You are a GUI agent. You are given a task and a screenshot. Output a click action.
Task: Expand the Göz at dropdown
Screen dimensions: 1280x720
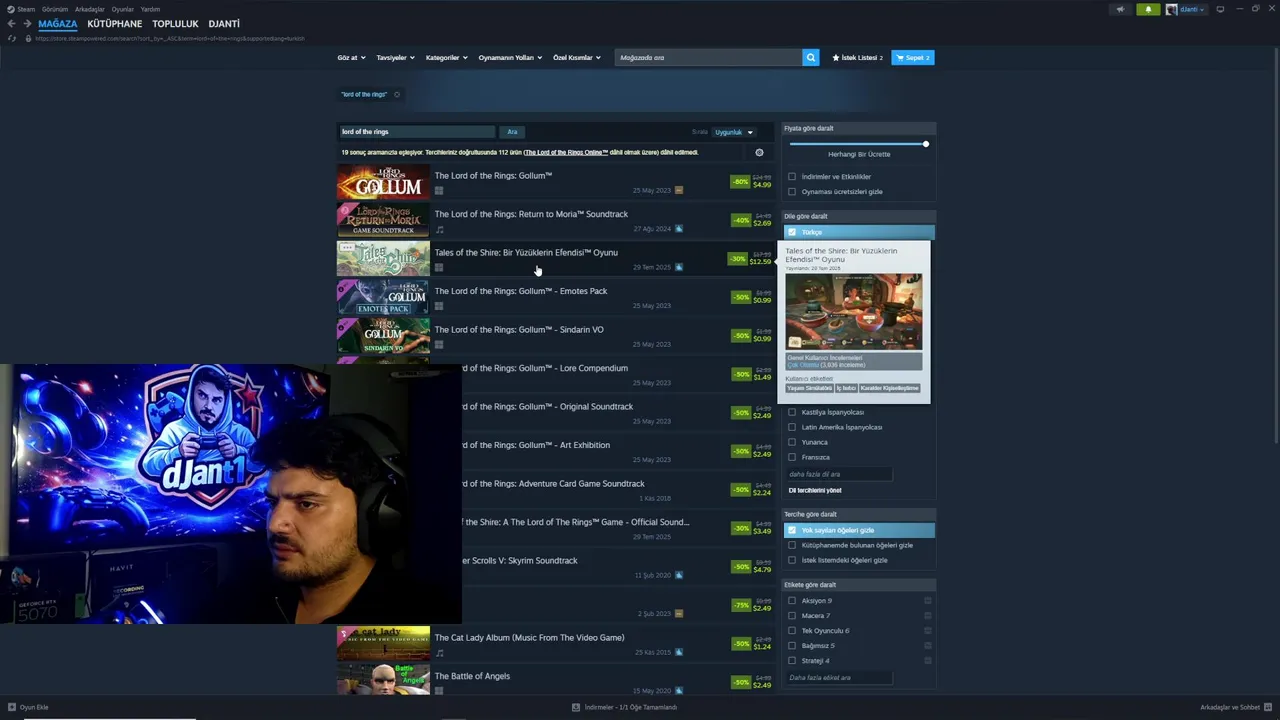351,58
